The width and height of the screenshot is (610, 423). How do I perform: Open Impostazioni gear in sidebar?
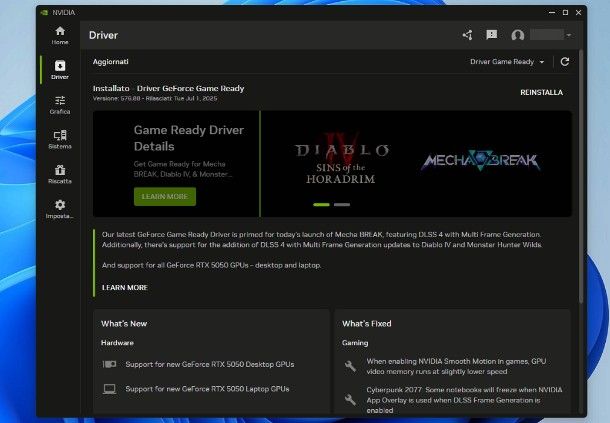60,208
